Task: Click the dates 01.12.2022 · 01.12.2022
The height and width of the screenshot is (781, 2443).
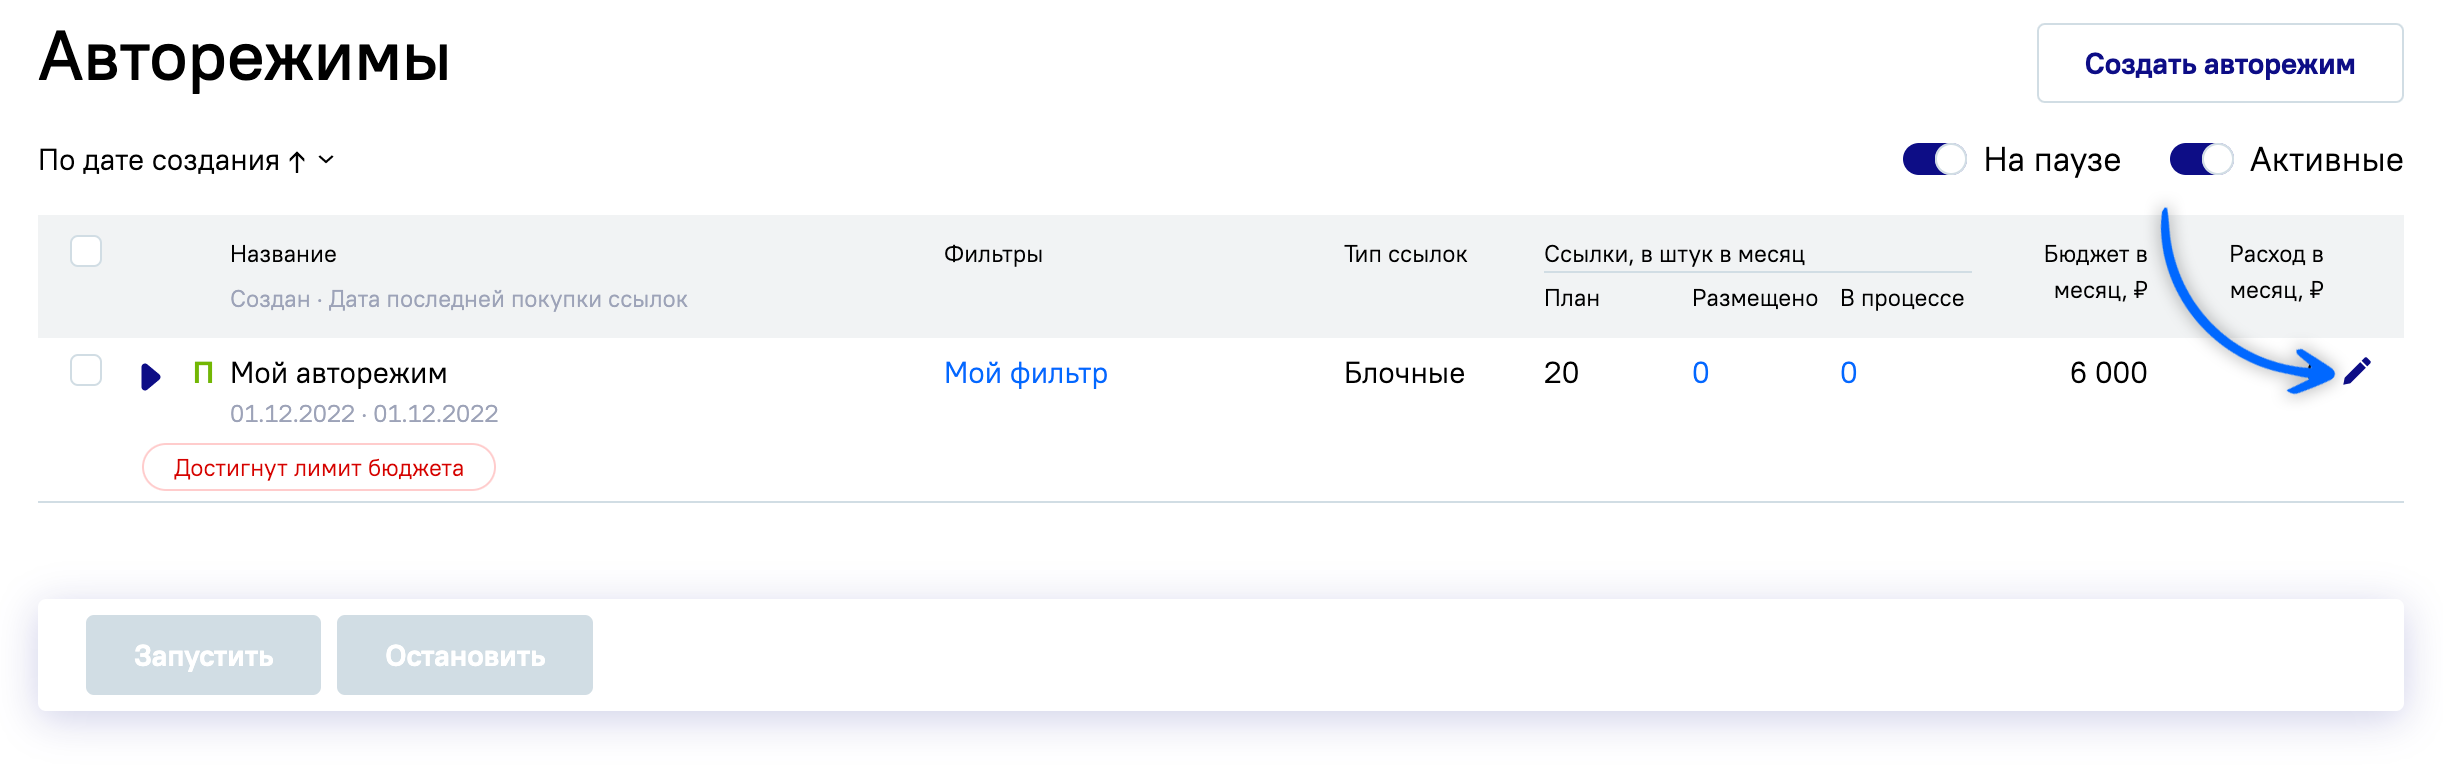Action: click(364, 414)
